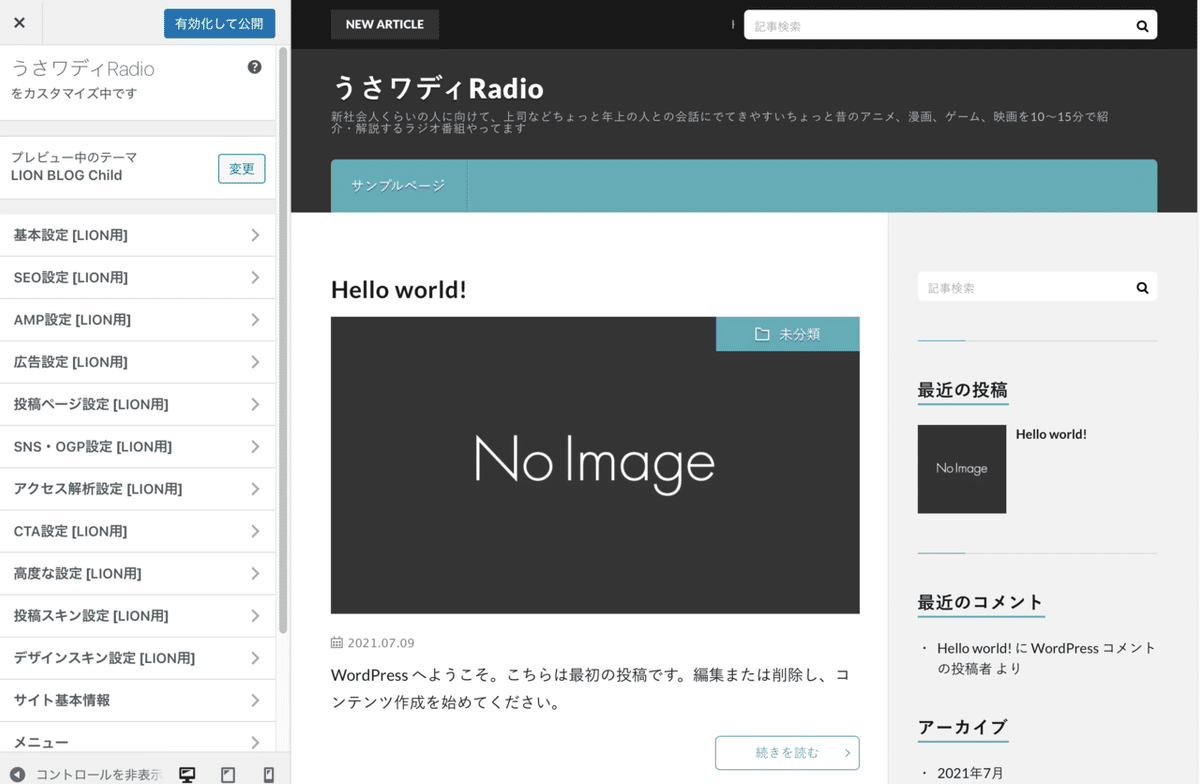Screen dimensions: 1200x784
Task: Open Hello world! link under 最近のコメント
Action: (974, 648)
